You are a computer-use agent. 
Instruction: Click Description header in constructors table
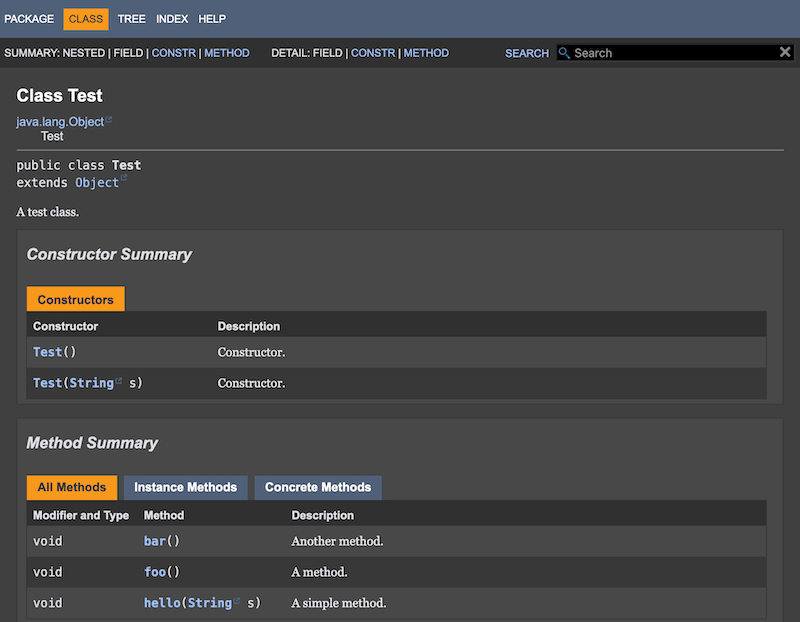click(x=249, y=327)
